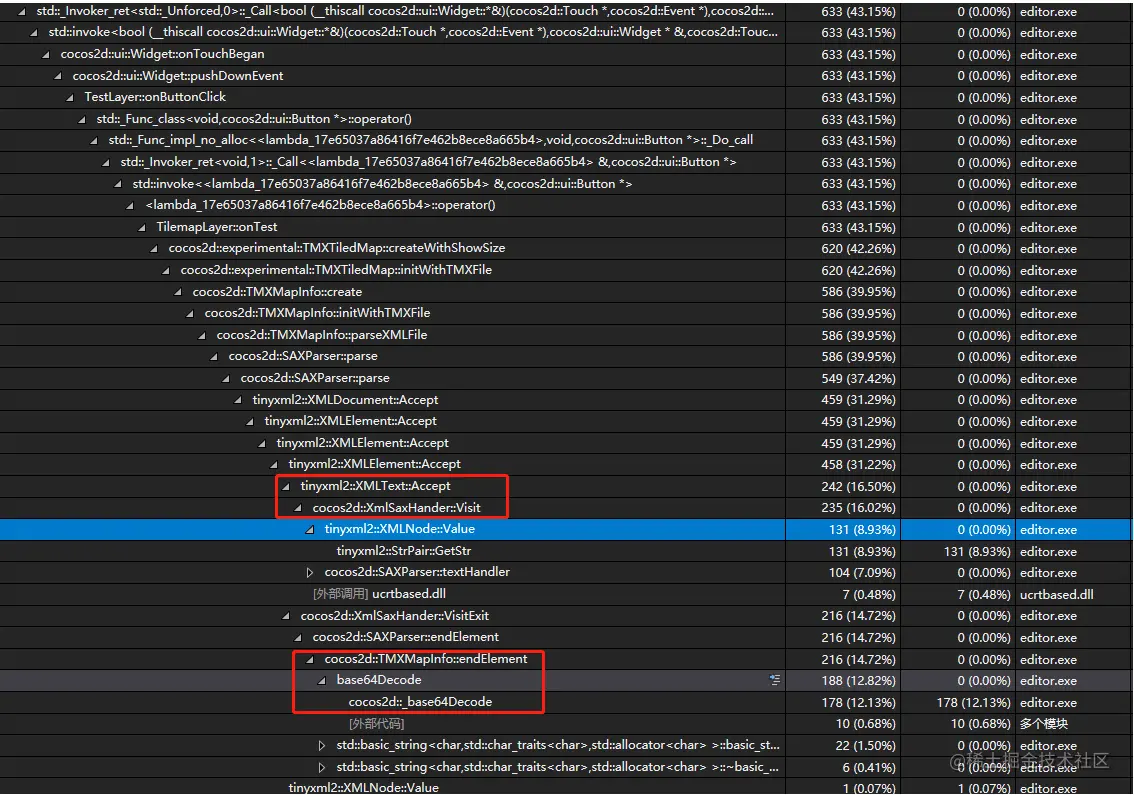Select the cocos2d::SAXParser::textHandler function name
1134x795 pixels.
pyautogui.click(x=417, y=572)
